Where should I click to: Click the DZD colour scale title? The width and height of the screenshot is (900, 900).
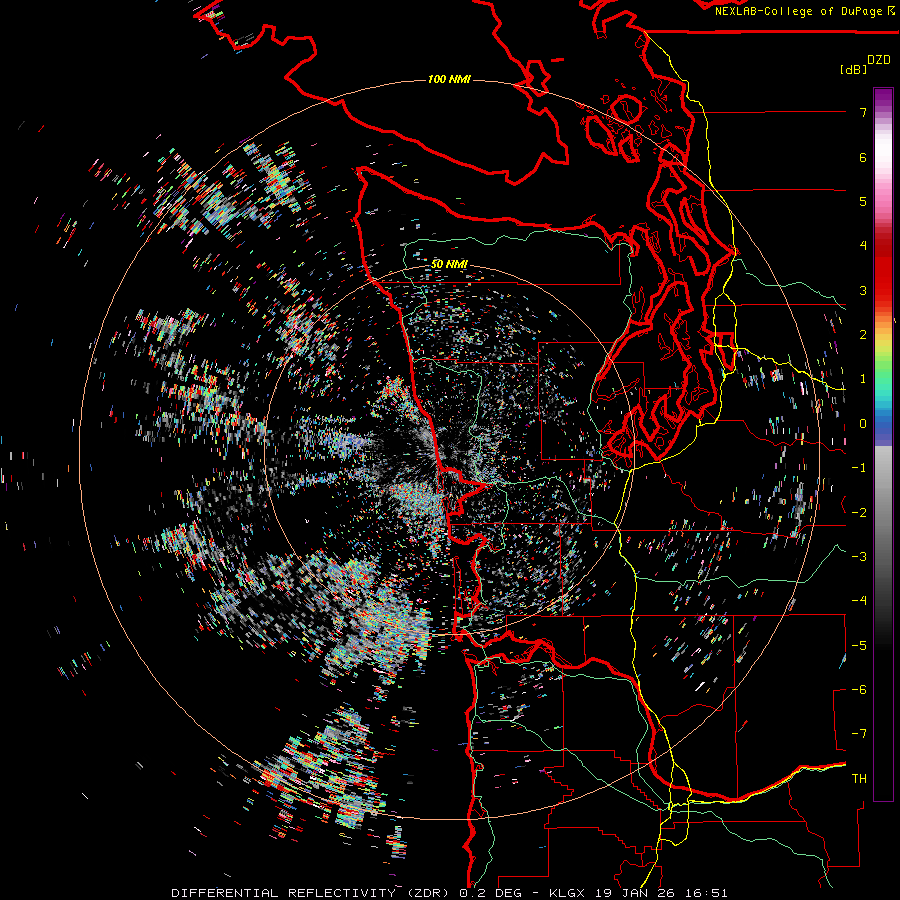pyautogui.click(x=879, y=60)
